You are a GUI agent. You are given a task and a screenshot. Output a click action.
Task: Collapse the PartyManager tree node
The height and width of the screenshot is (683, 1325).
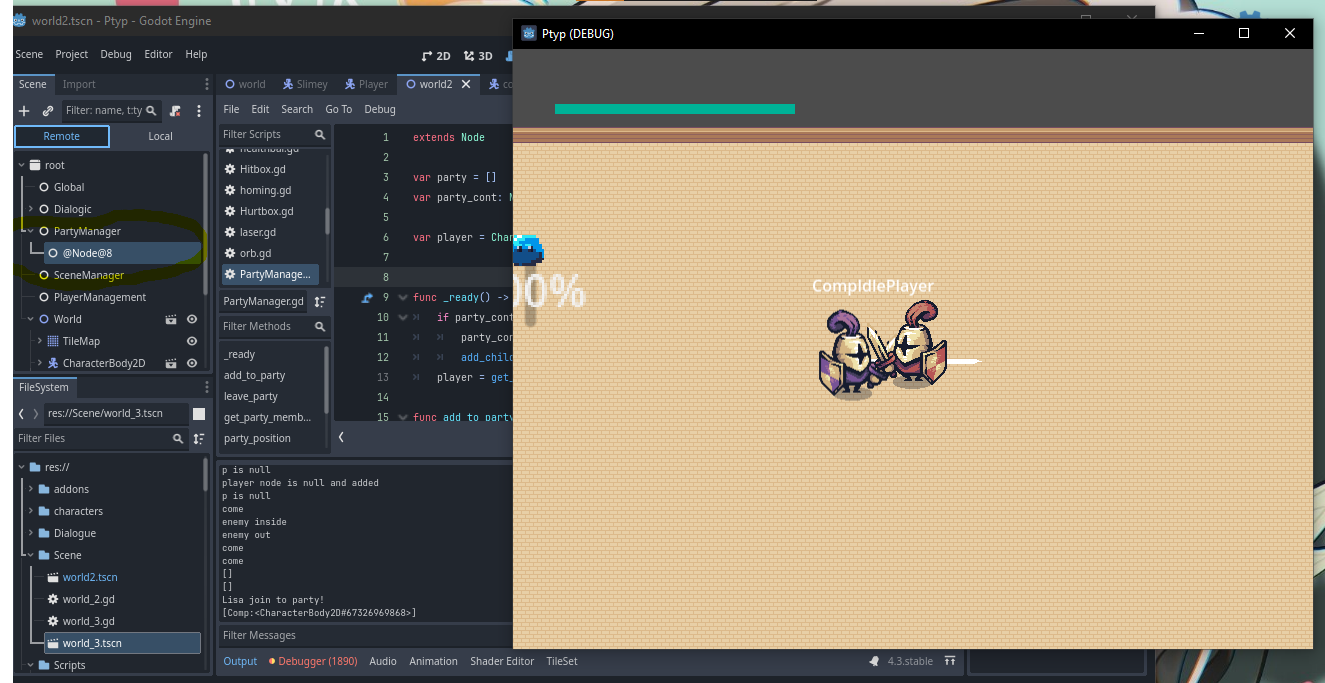click(x=31, y=231)
